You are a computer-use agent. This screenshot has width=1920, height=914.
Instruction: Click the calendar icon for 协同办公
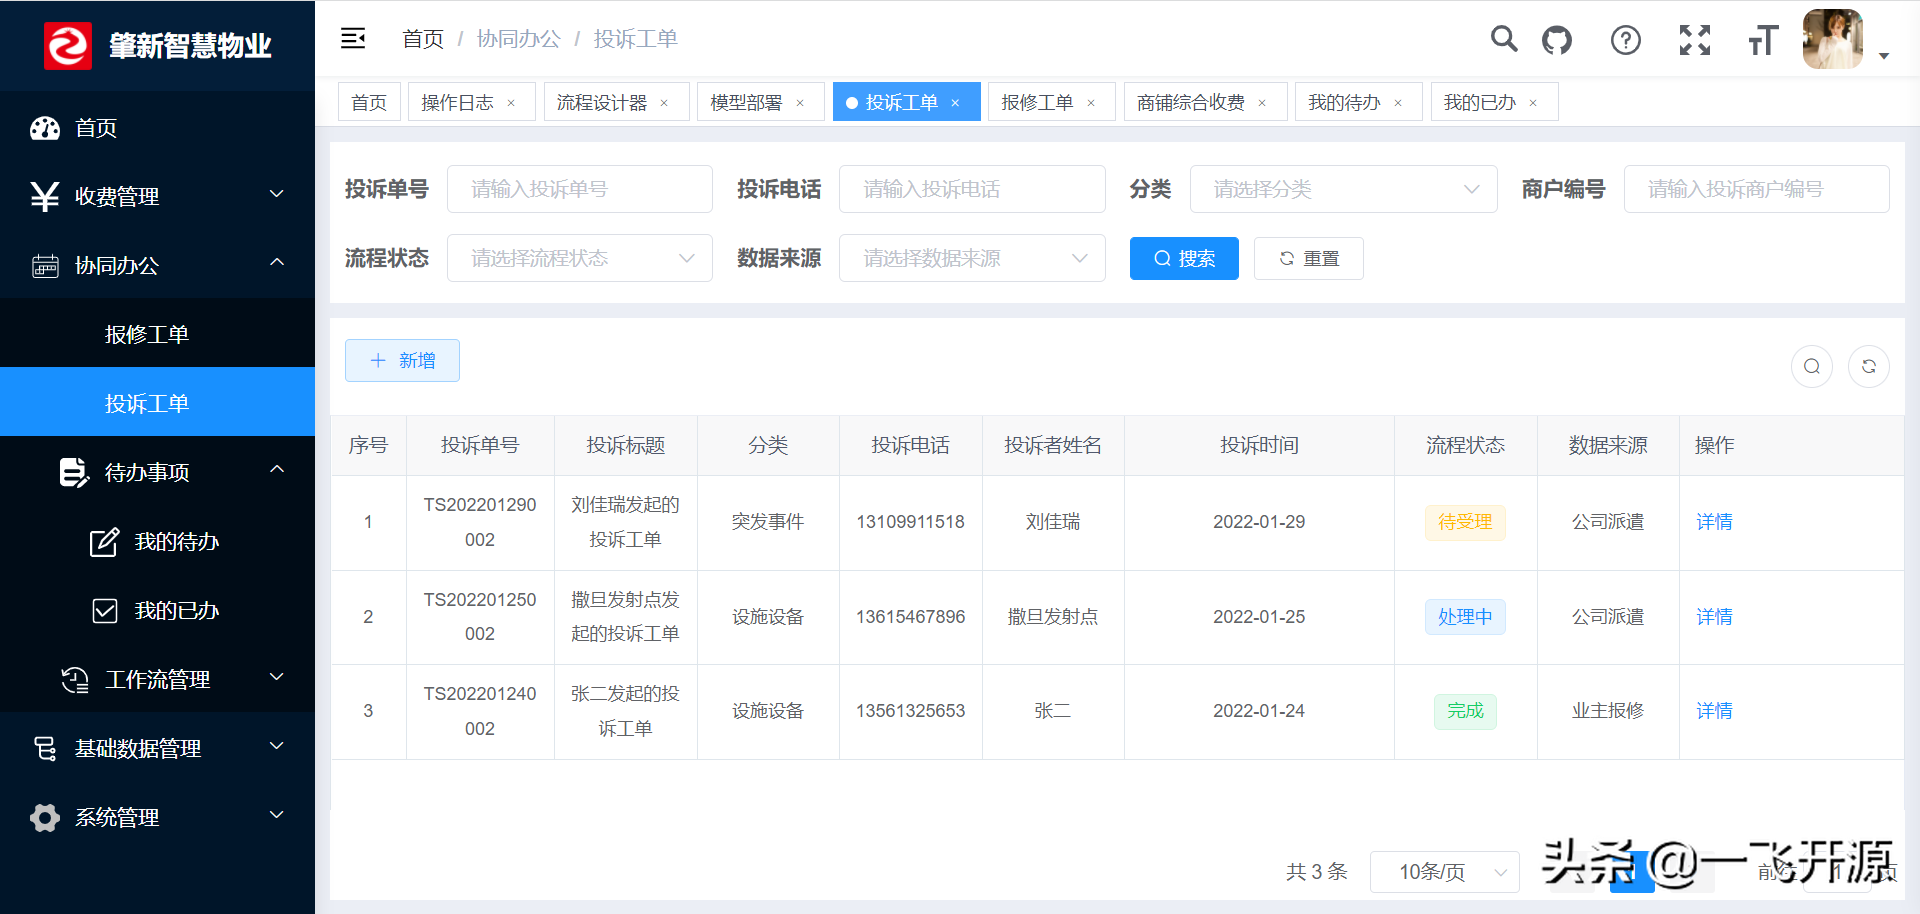click(x=45, y=265)
